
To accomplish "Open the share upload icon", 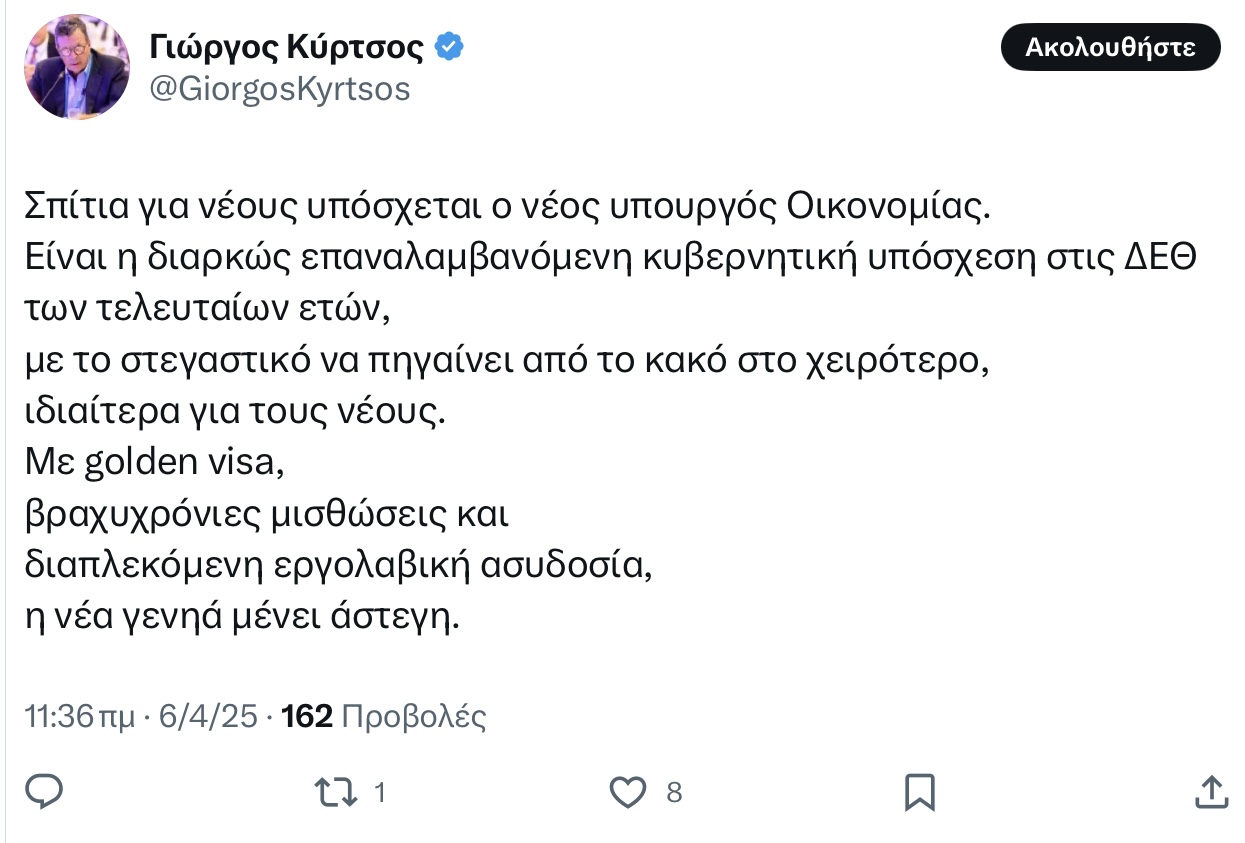I will click(1212, 791).
